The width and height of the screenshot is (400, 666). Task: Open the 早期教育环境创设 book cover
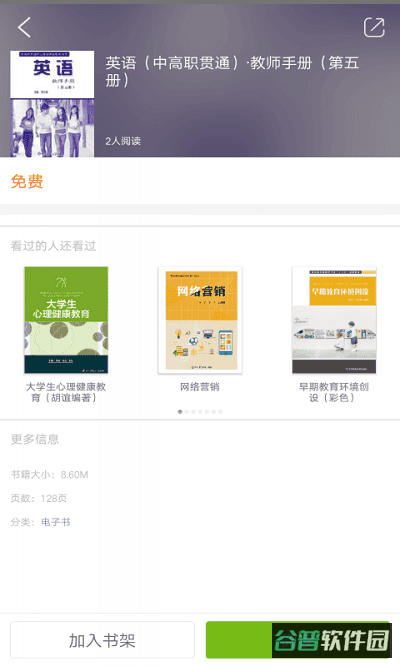[334, 320]
